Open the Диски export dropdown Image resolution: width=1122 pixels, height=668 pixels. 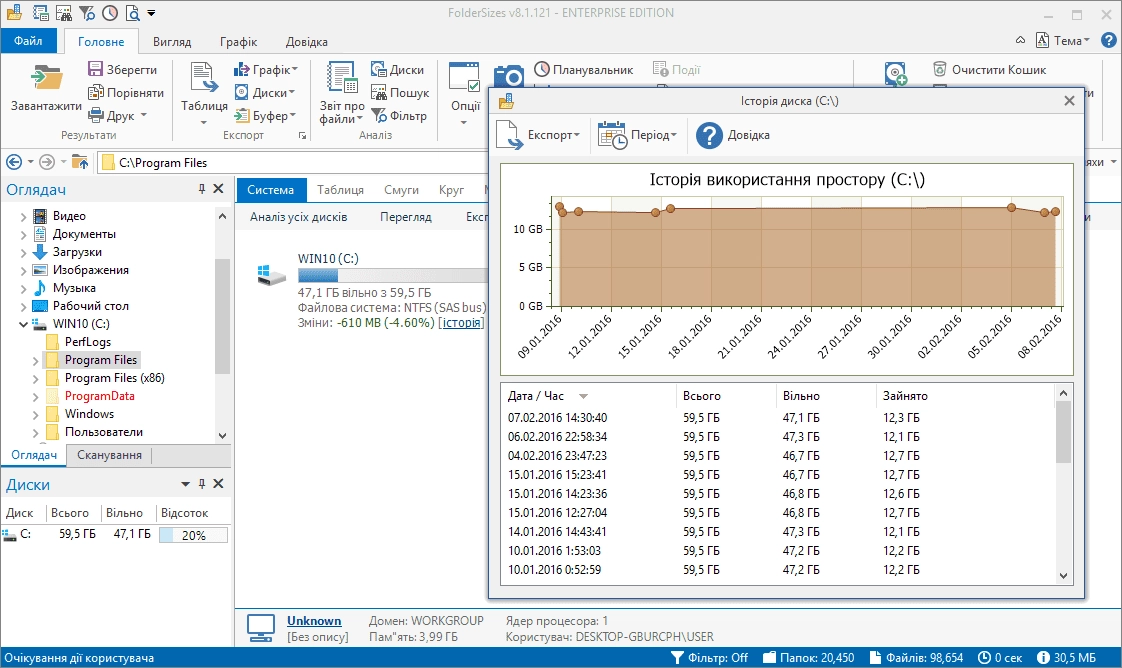tap(264, 92)
